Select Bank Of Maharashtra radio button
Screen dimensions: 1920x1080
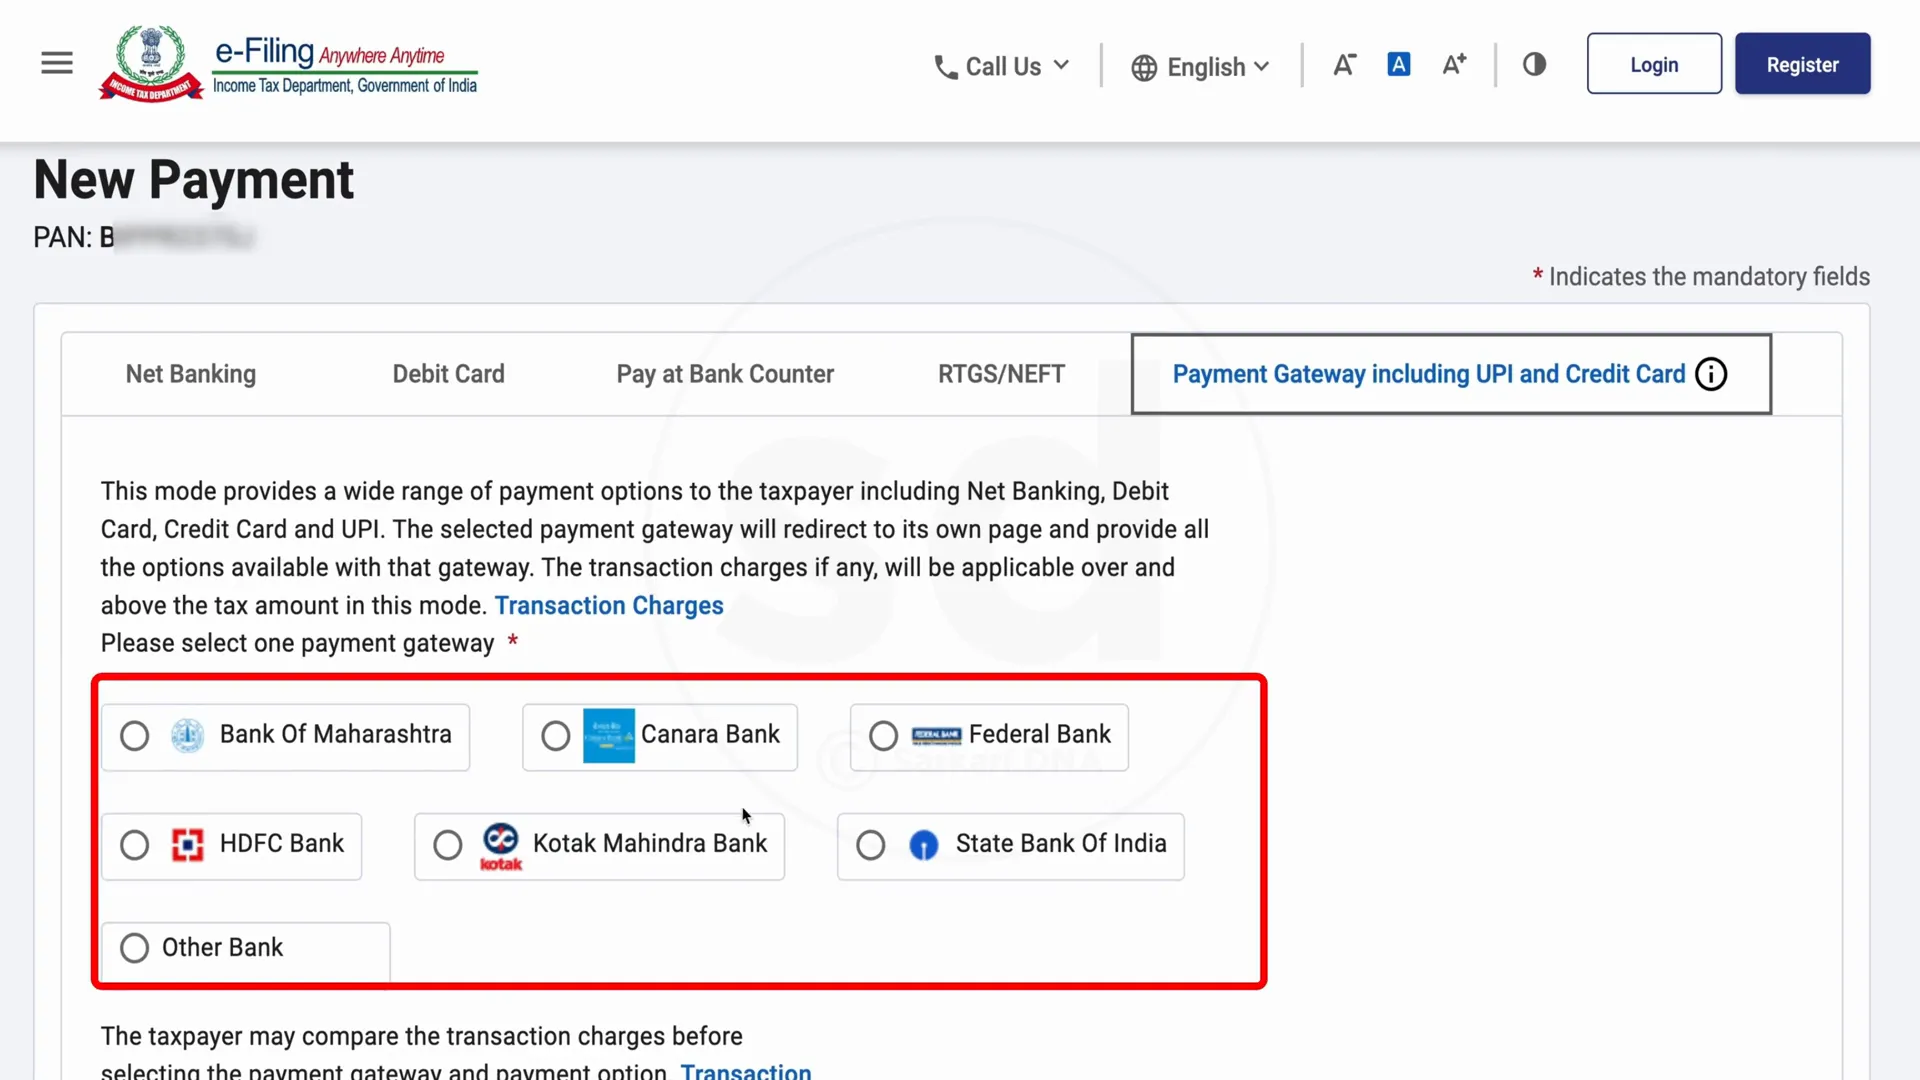[134, 736]
